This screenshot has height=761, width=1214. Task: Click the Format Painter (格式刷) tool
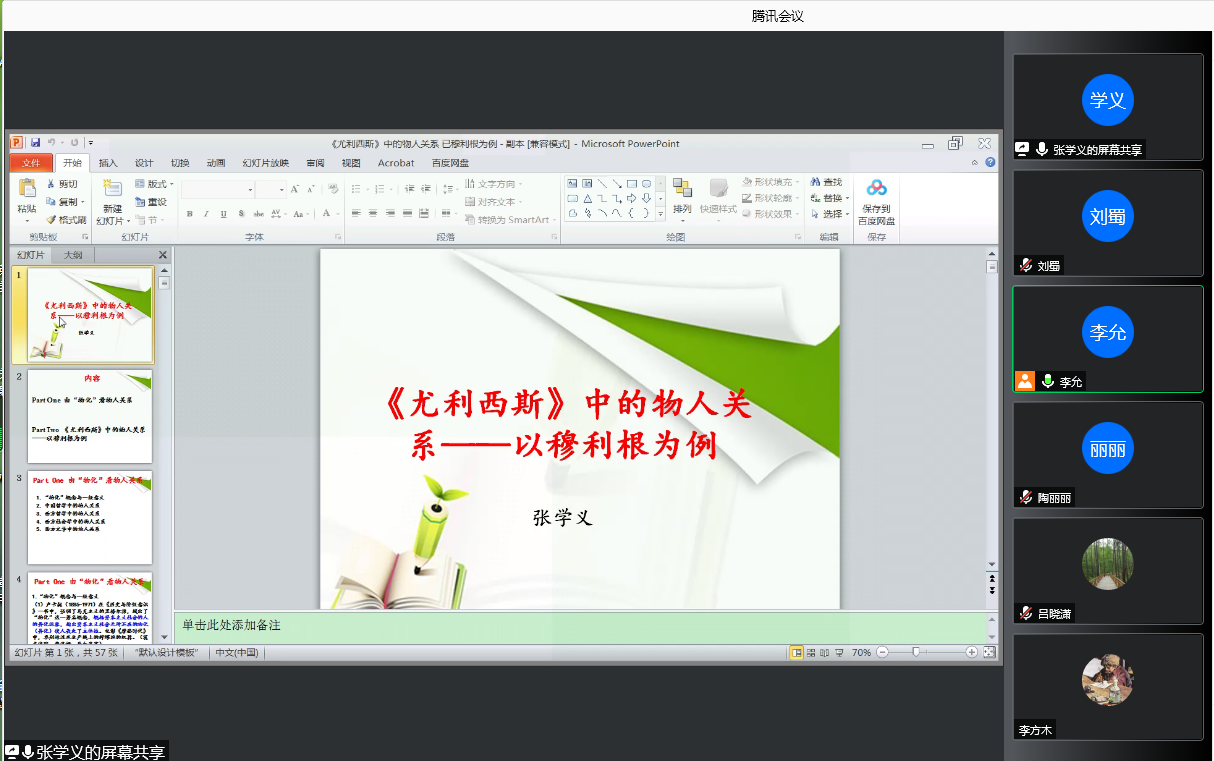[x=66, y=220]
